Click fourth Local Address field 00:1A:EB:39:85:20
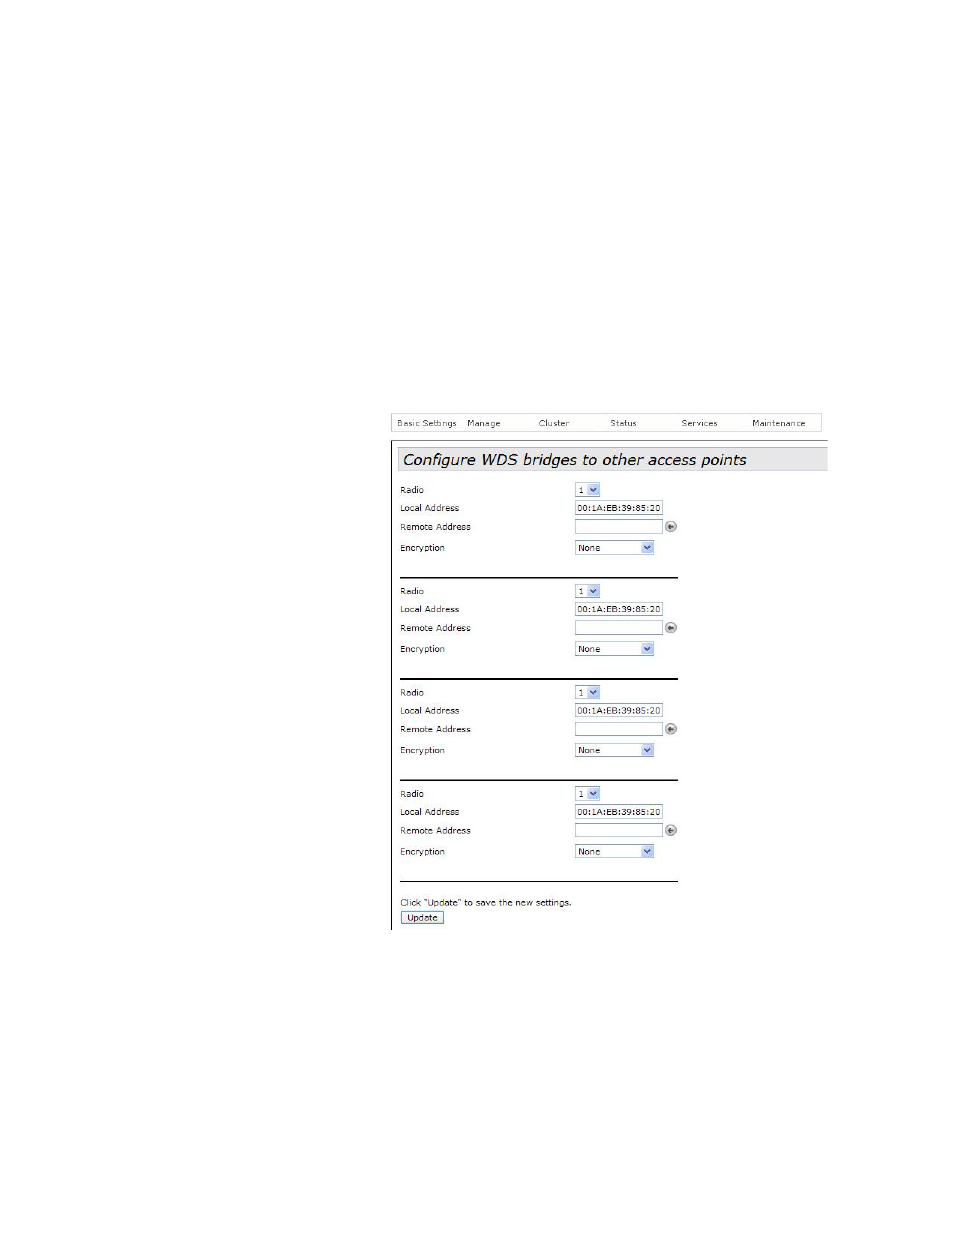The image size is (954, 1235). click(619, 812)
